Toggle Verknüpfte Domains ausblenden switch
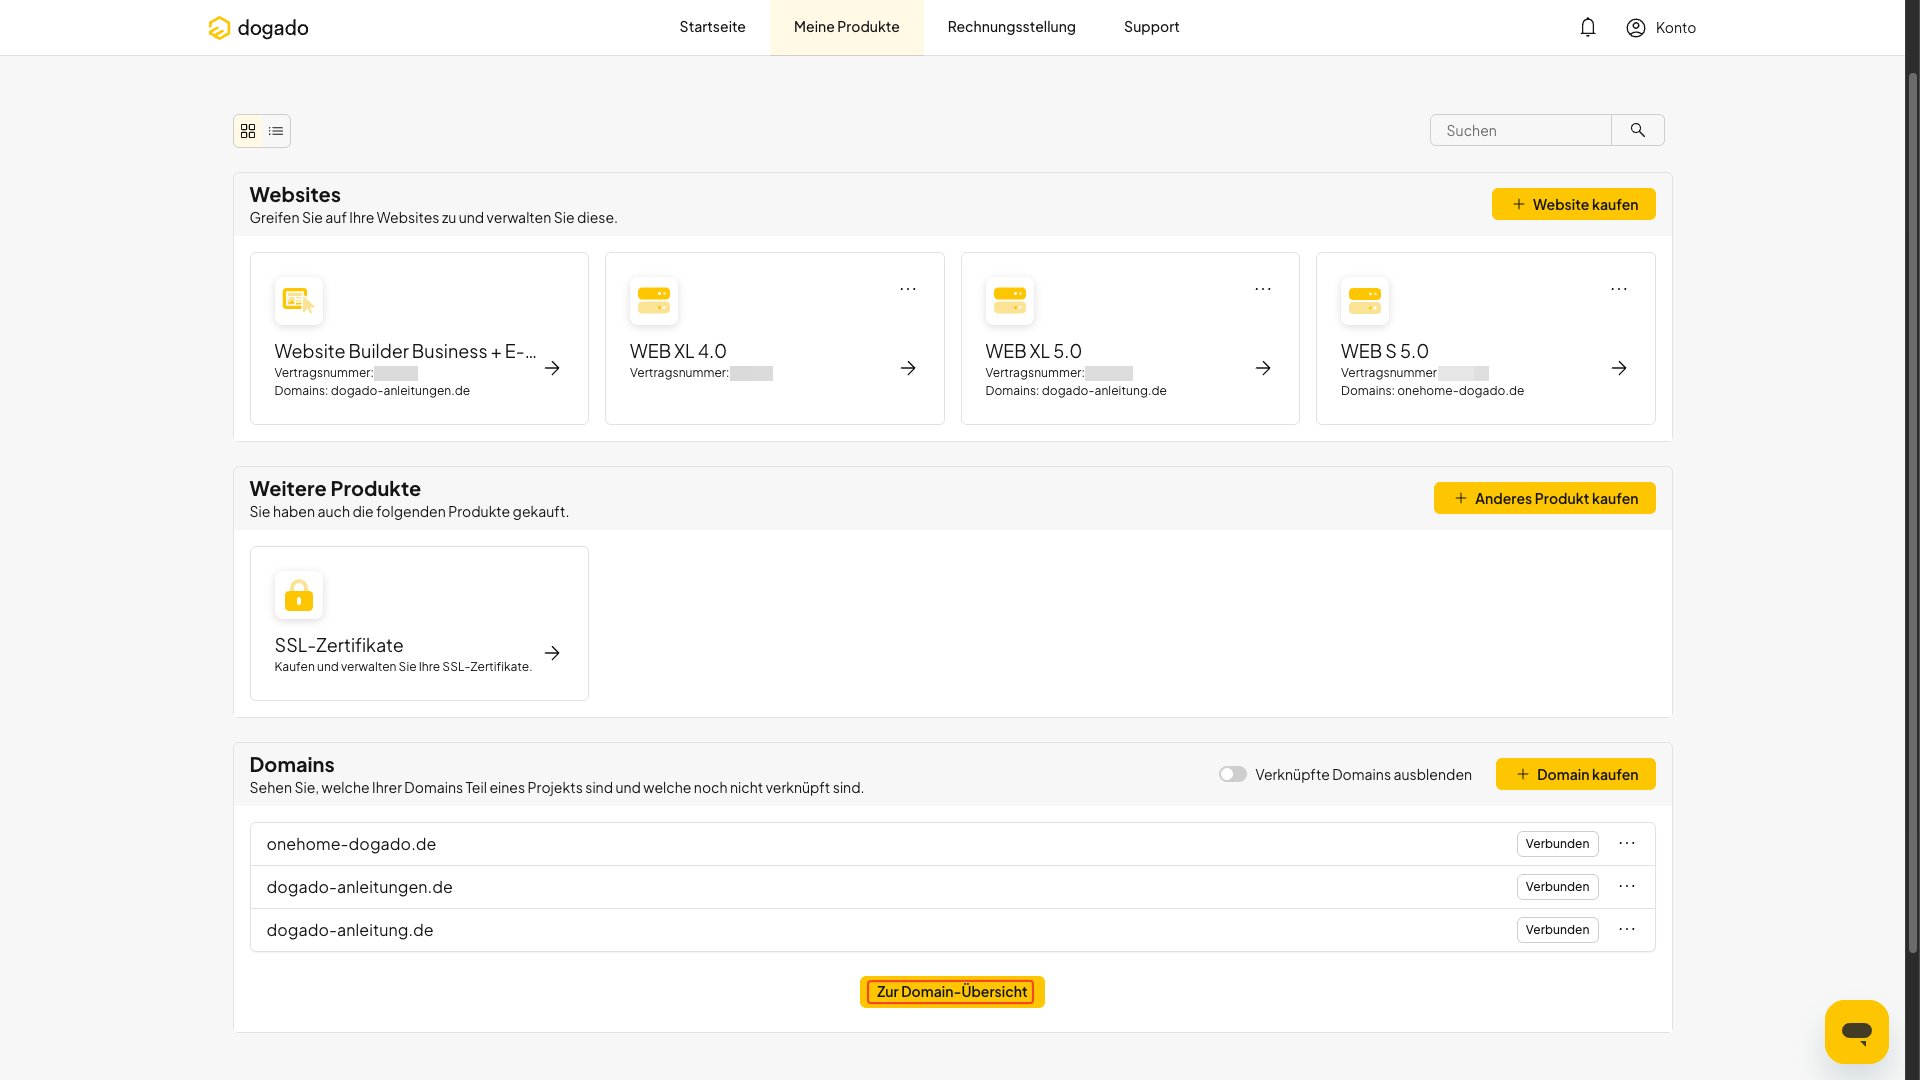 [x=1233, y=775]
